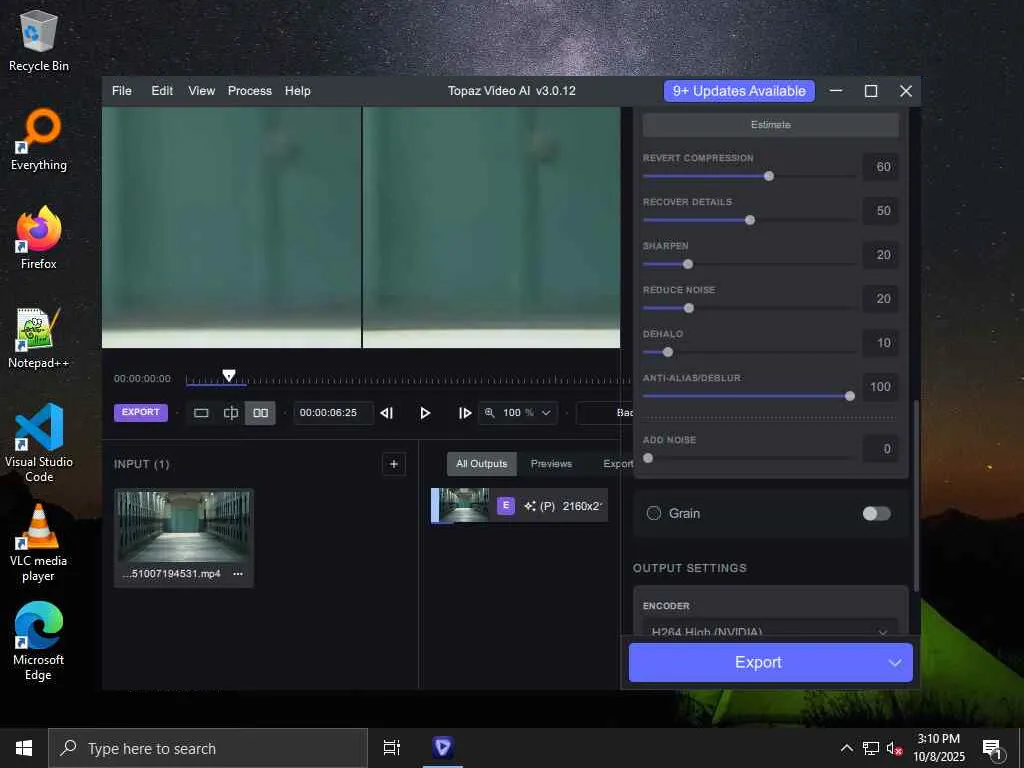Click the enhancement sparkle icon on output
Viewport: 1024px width, 768px height.
pyautogui.click(x=530, y=505)
